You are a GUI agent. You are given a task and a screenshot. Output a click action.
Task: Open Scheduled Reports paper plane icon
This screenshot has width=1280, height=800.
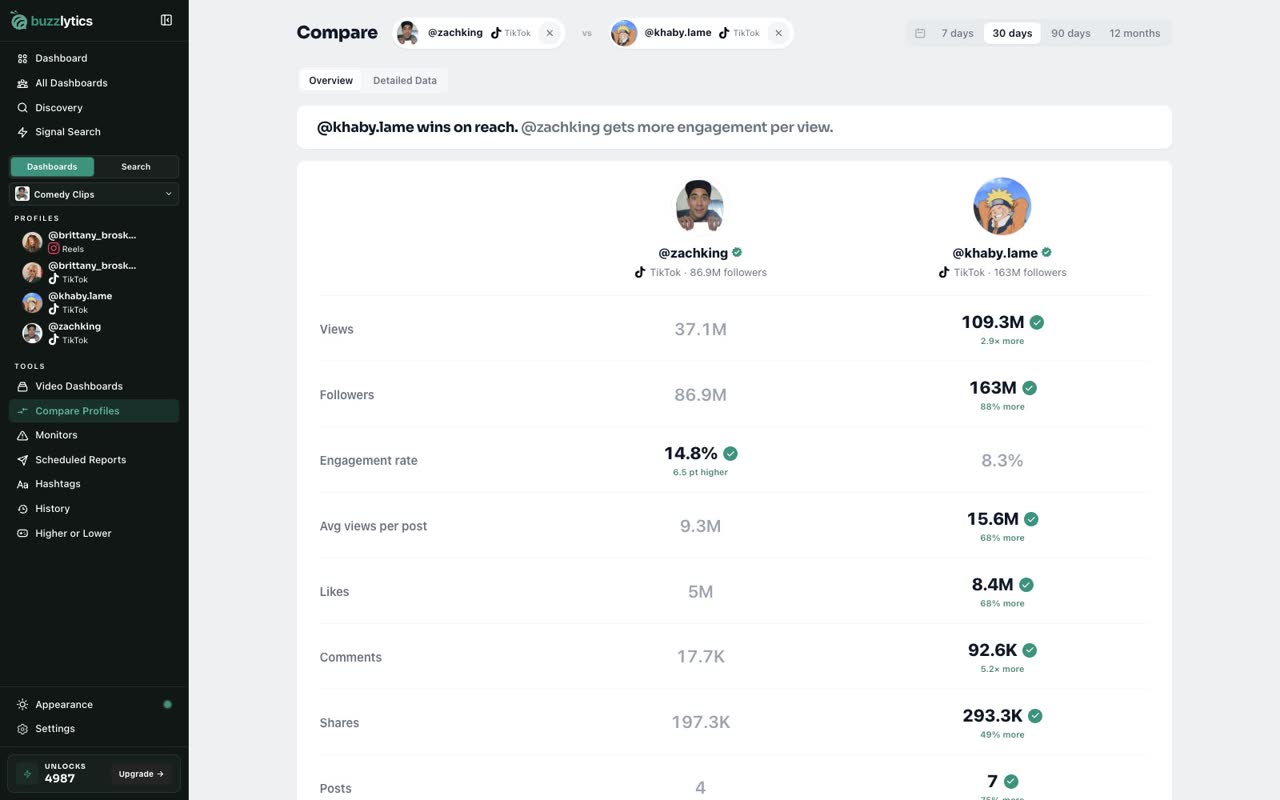[22, 460]
